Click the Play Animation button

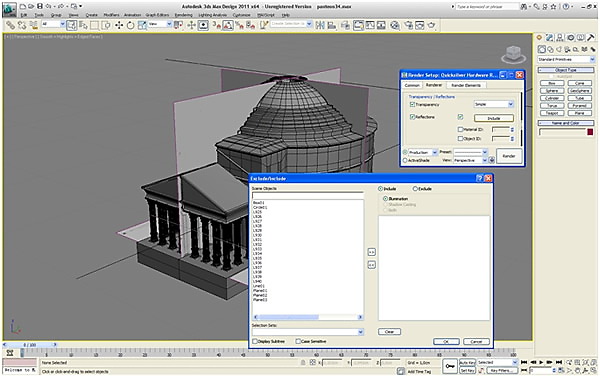coord(541,362)
